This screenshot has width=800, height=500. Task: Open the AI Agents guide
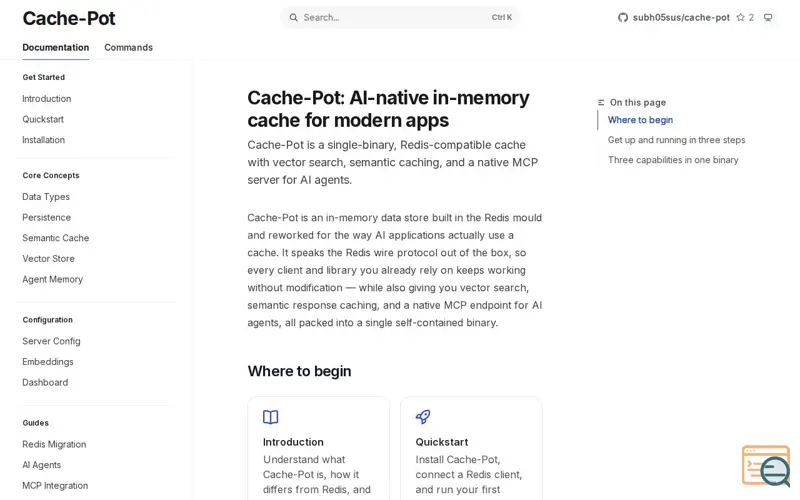point(42,465)
